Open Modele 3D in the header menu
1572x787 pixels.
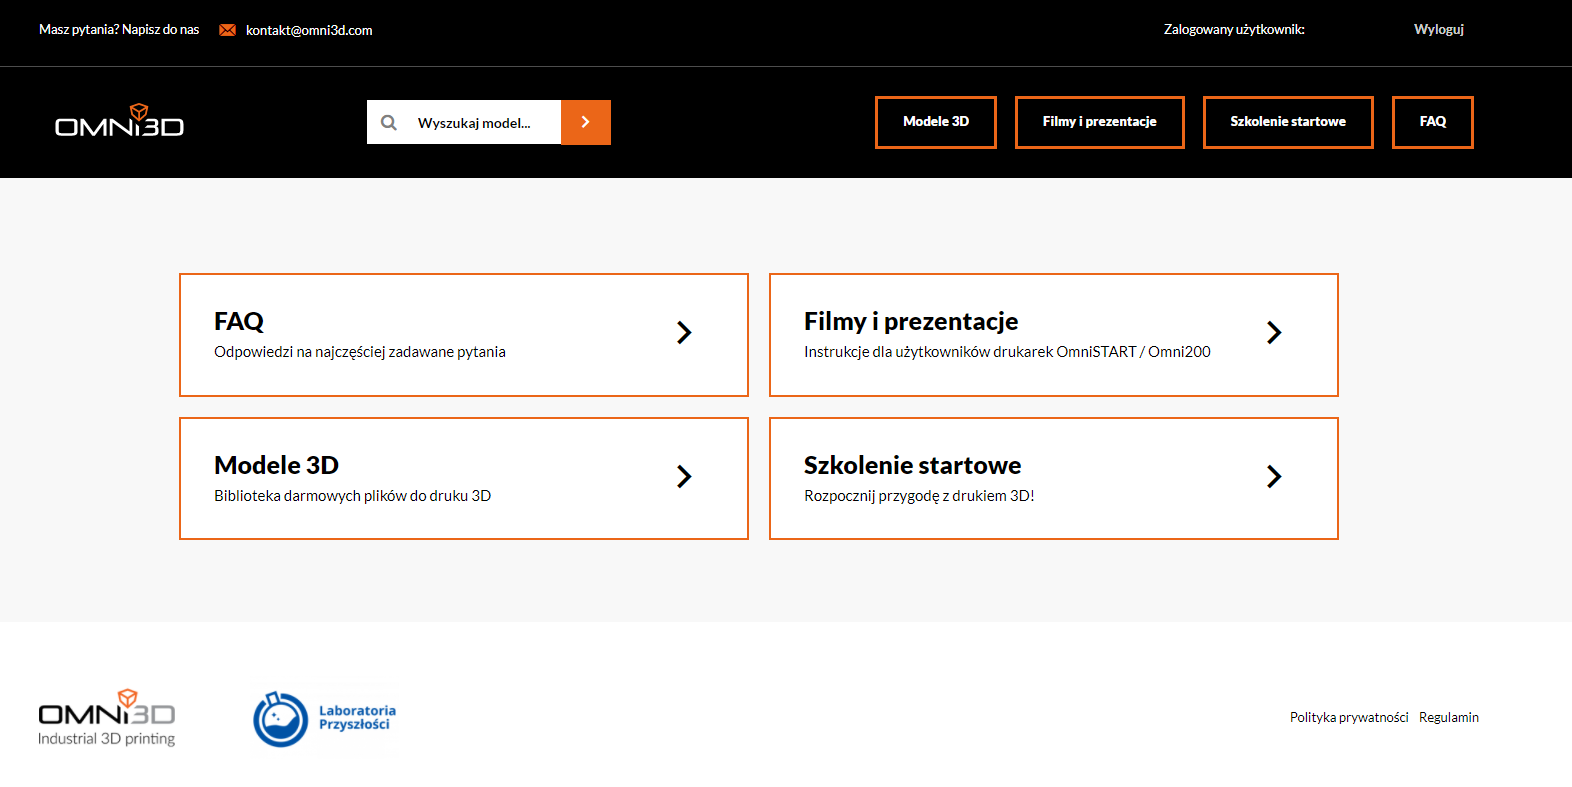click(x=936, y=122)
